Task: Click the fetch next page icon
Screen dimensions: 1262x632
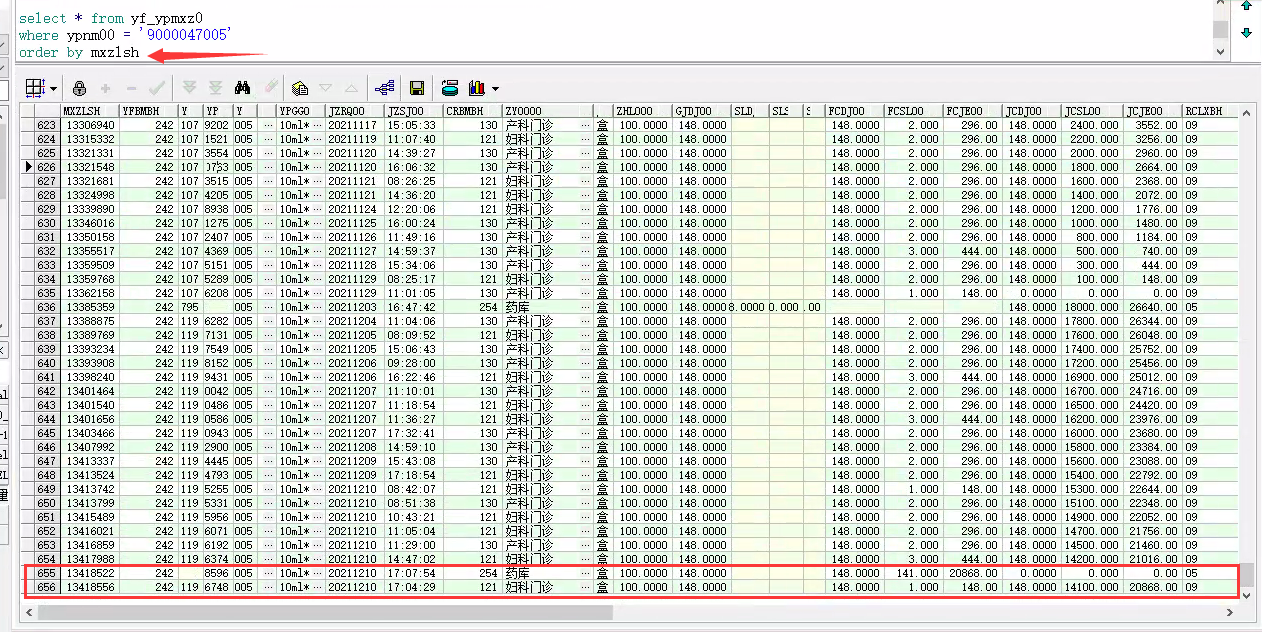Action: point(190,88)
